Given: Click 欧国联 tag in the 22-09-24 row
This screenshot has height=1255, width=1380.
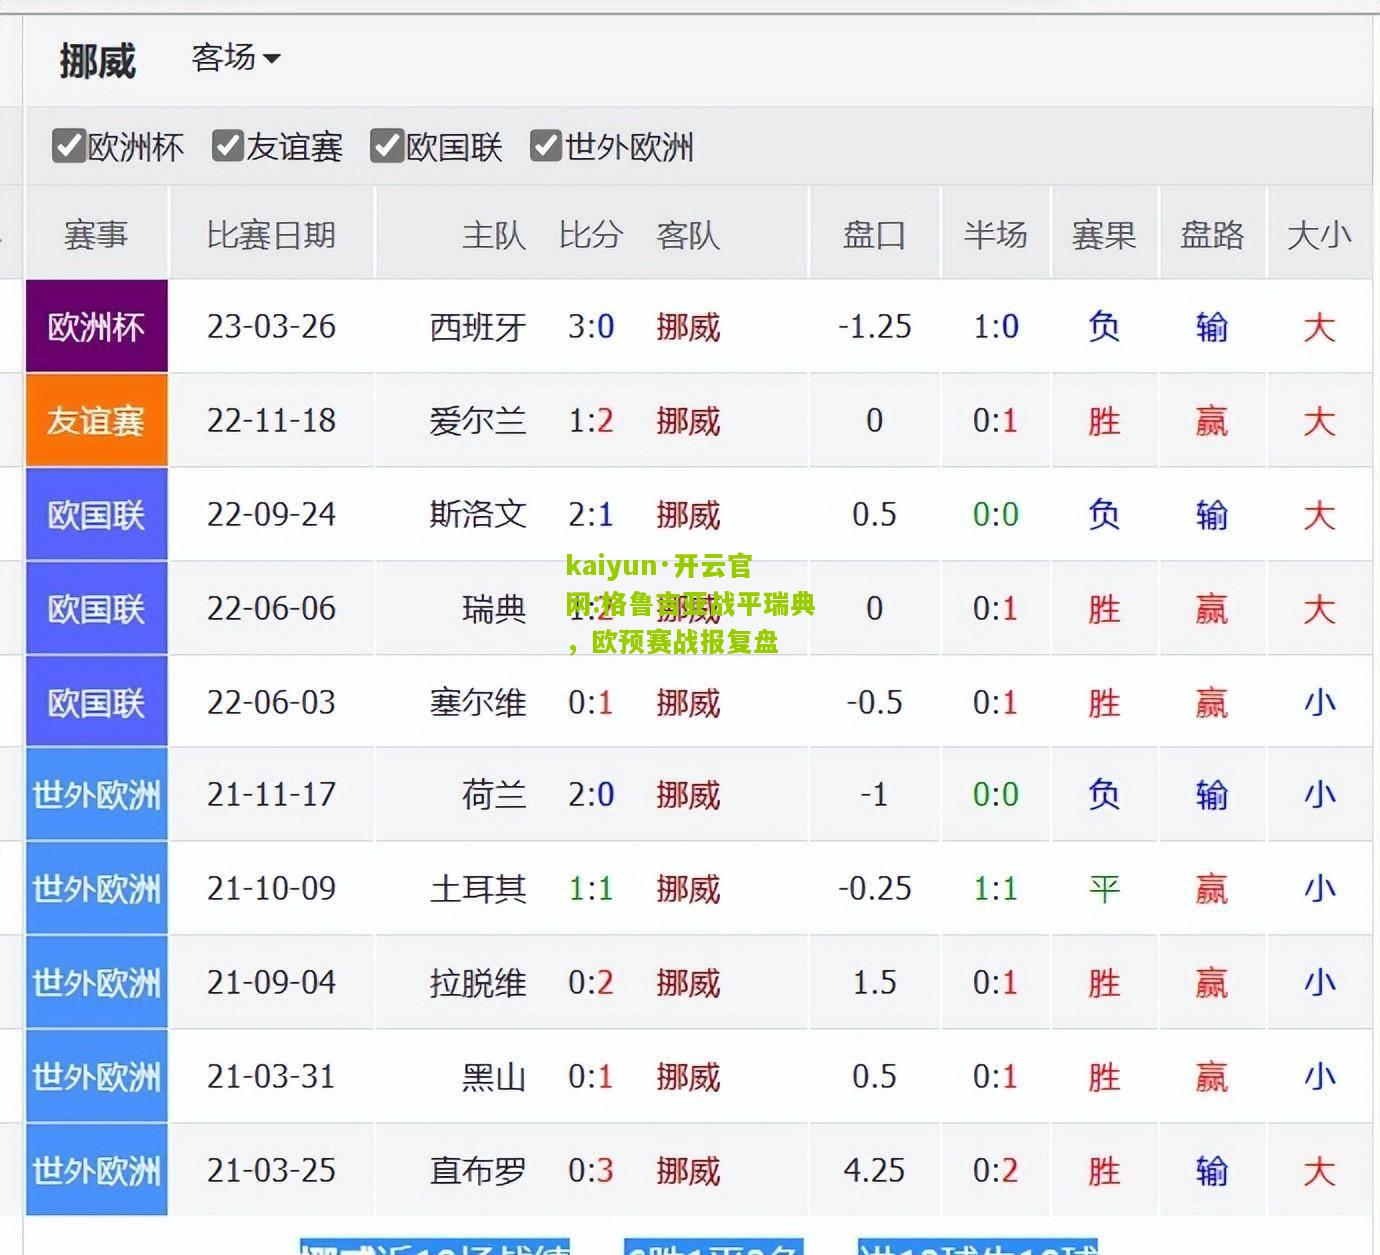Looking at the screenshot, I should point(96,514).
